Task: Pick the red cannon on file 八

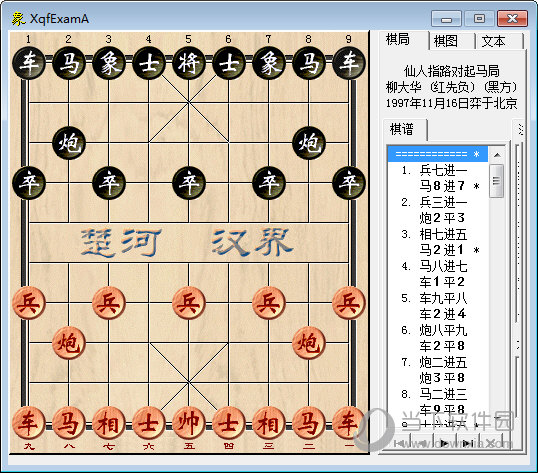Action: click(x=69, y=343)
